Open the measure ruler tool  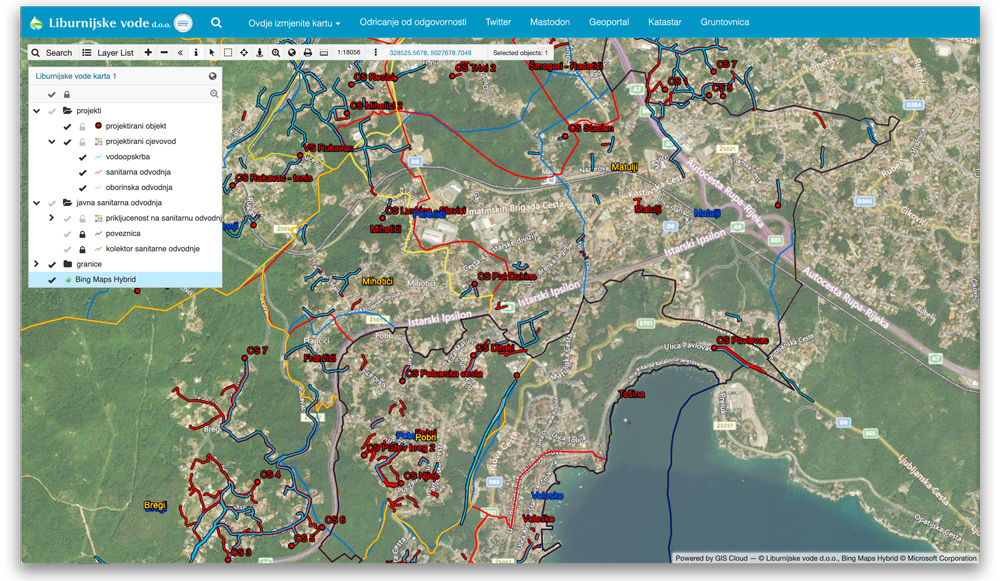(x=324, y=52)
